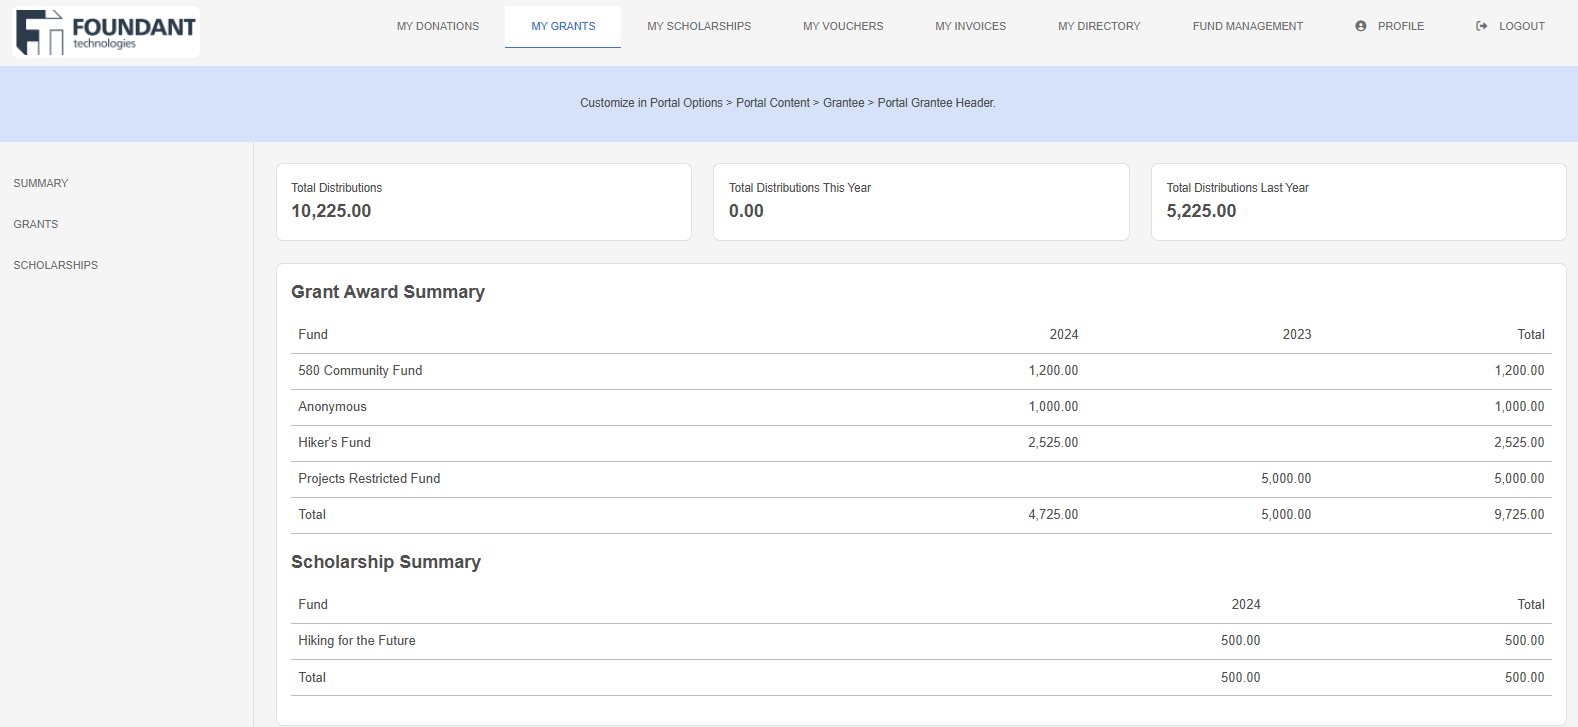Open the My Donations tab
Image resolution: width=1578 pixels, height=727 pixels.
(438, 26)
